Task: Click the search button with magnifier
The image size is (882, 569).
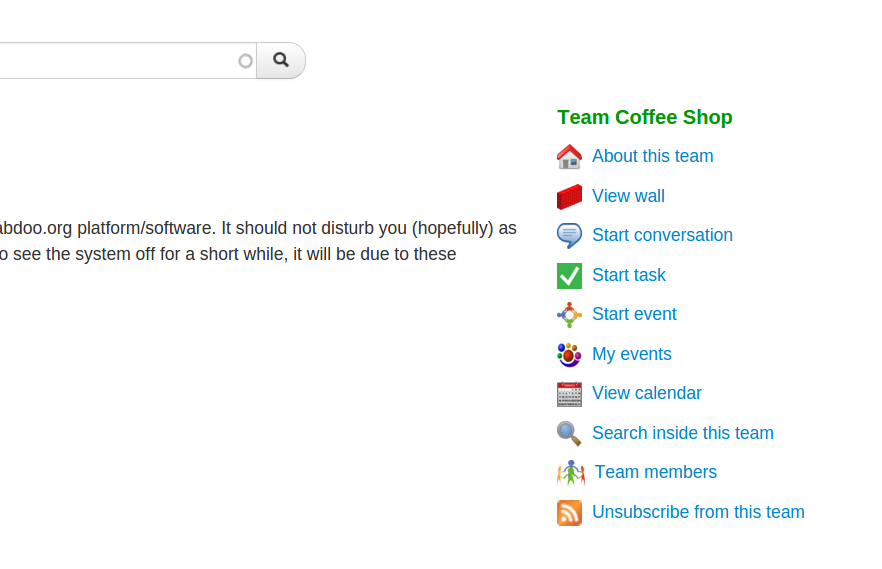Action: (281, 60)
